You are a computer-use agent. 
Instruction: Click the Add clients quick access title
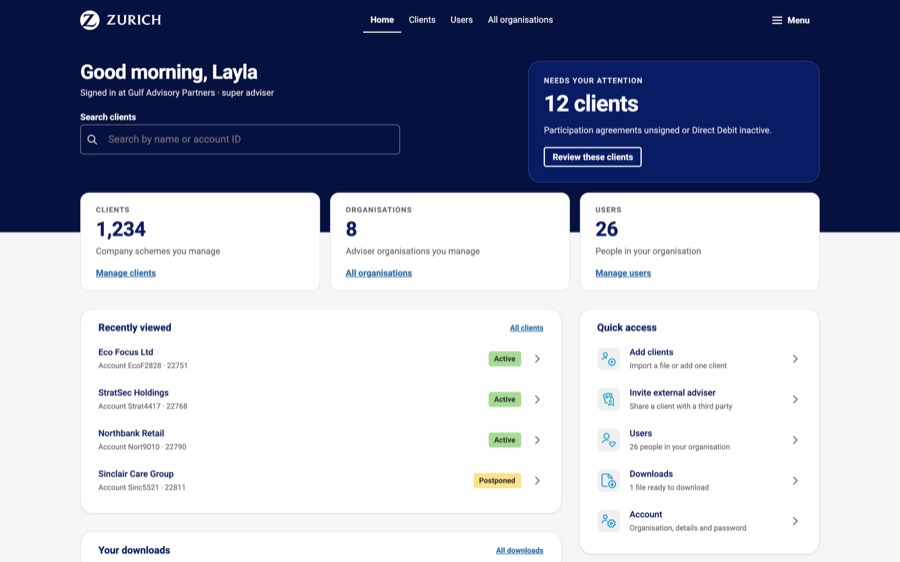pyautogui.click(x=651, y=352)
